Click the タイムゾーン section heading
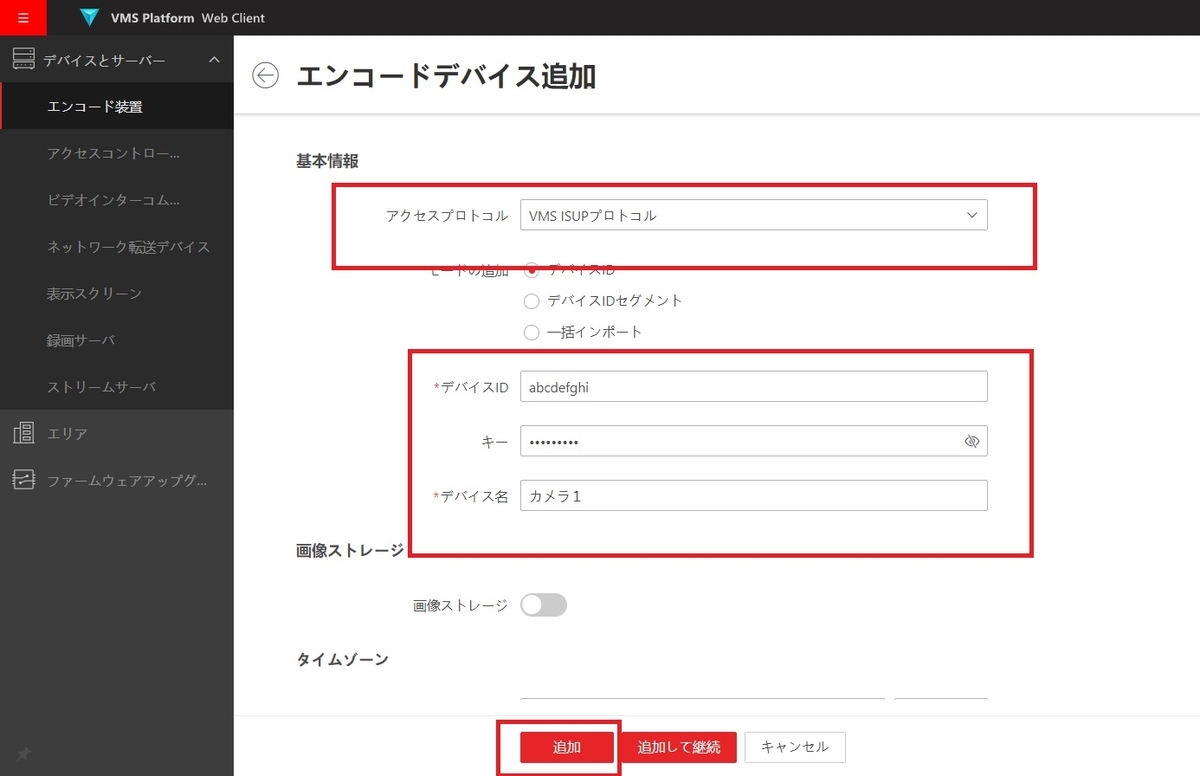This screenshot has width=1200, height=776. pos(342,659)
